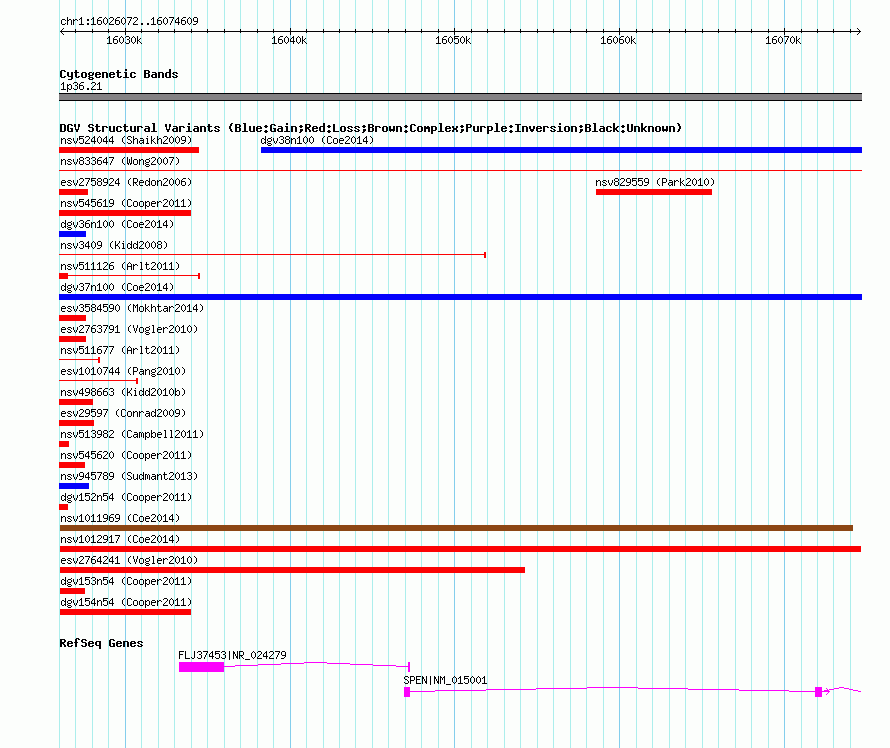Click the DGV Structural Variants track title
Viewport: 890px width, 748px height.
click(370, 128)
